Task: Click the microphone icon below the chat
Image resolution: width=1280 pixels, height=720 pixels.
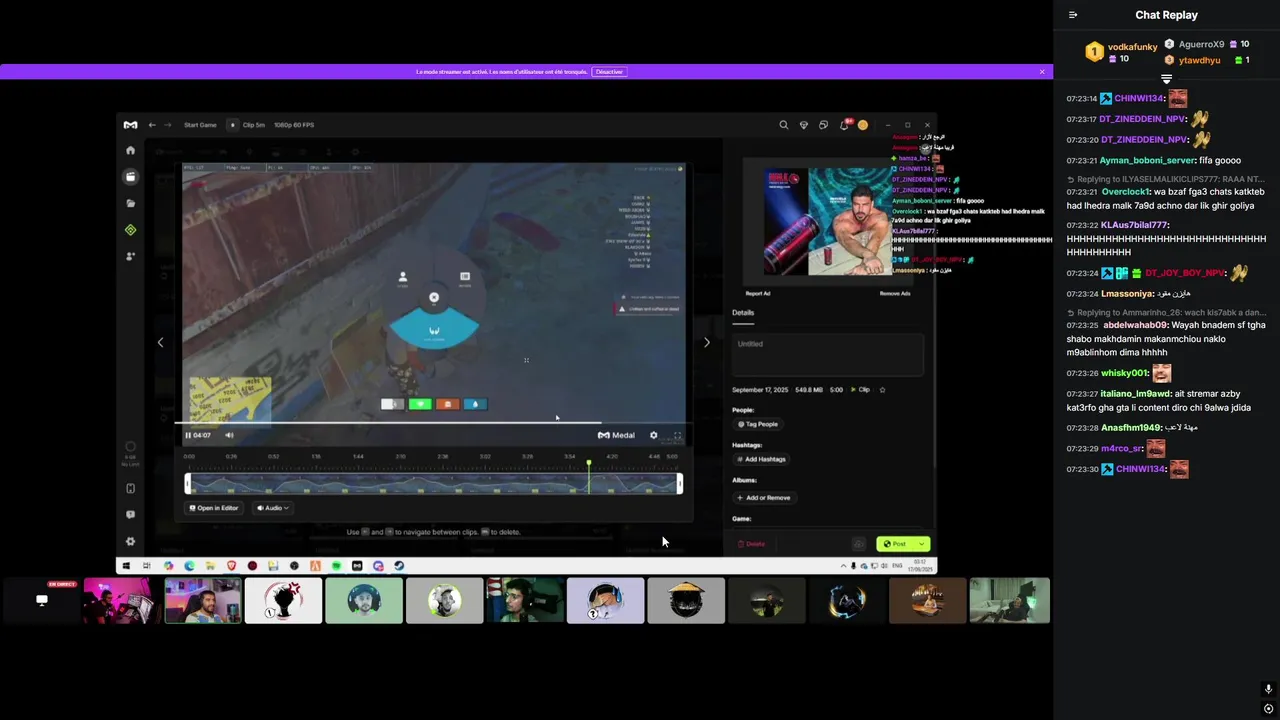Action: pyautogui.click(x=1268, y=689)
